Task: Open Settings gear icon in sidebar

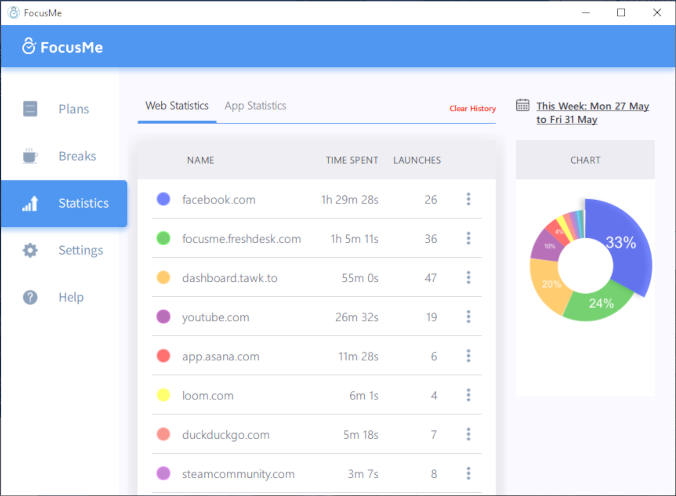Action: [x=30, y=250]
